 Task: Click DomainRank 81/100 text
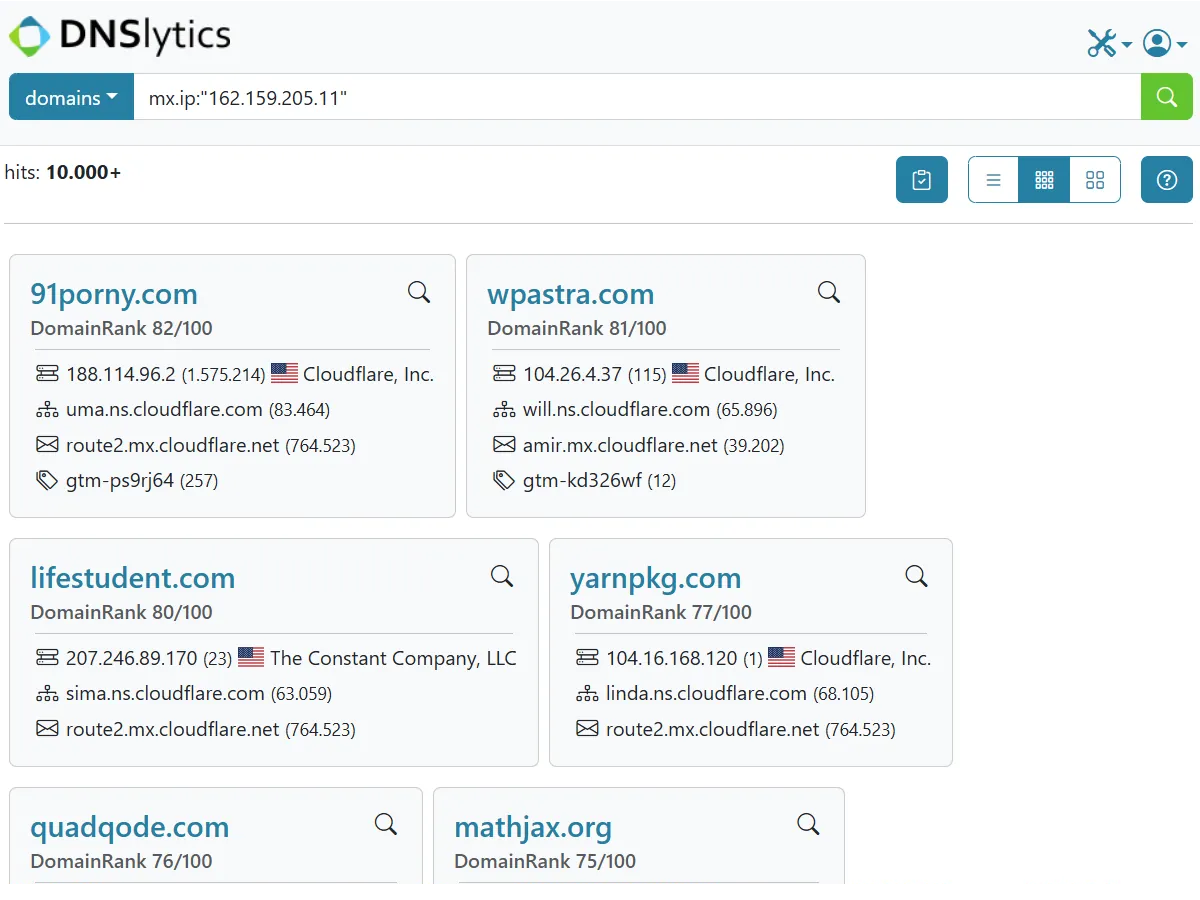(x=577, y=328)
